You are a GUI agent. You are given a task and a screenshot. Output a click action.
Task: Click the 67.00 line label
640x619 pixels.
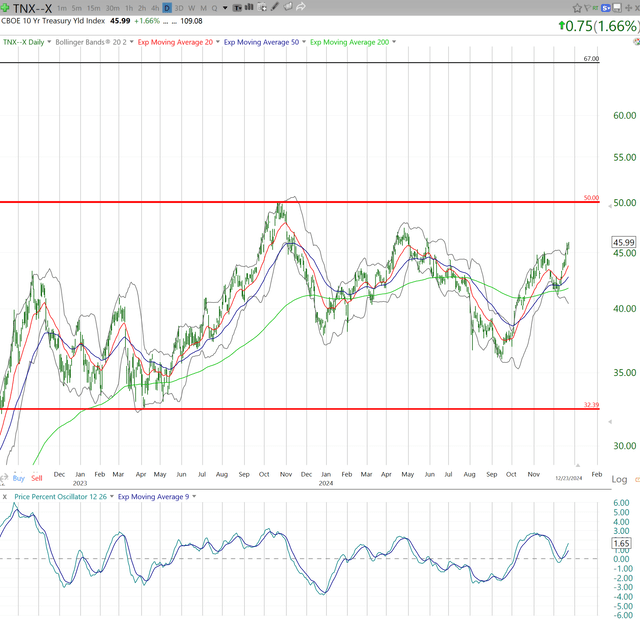591,59
